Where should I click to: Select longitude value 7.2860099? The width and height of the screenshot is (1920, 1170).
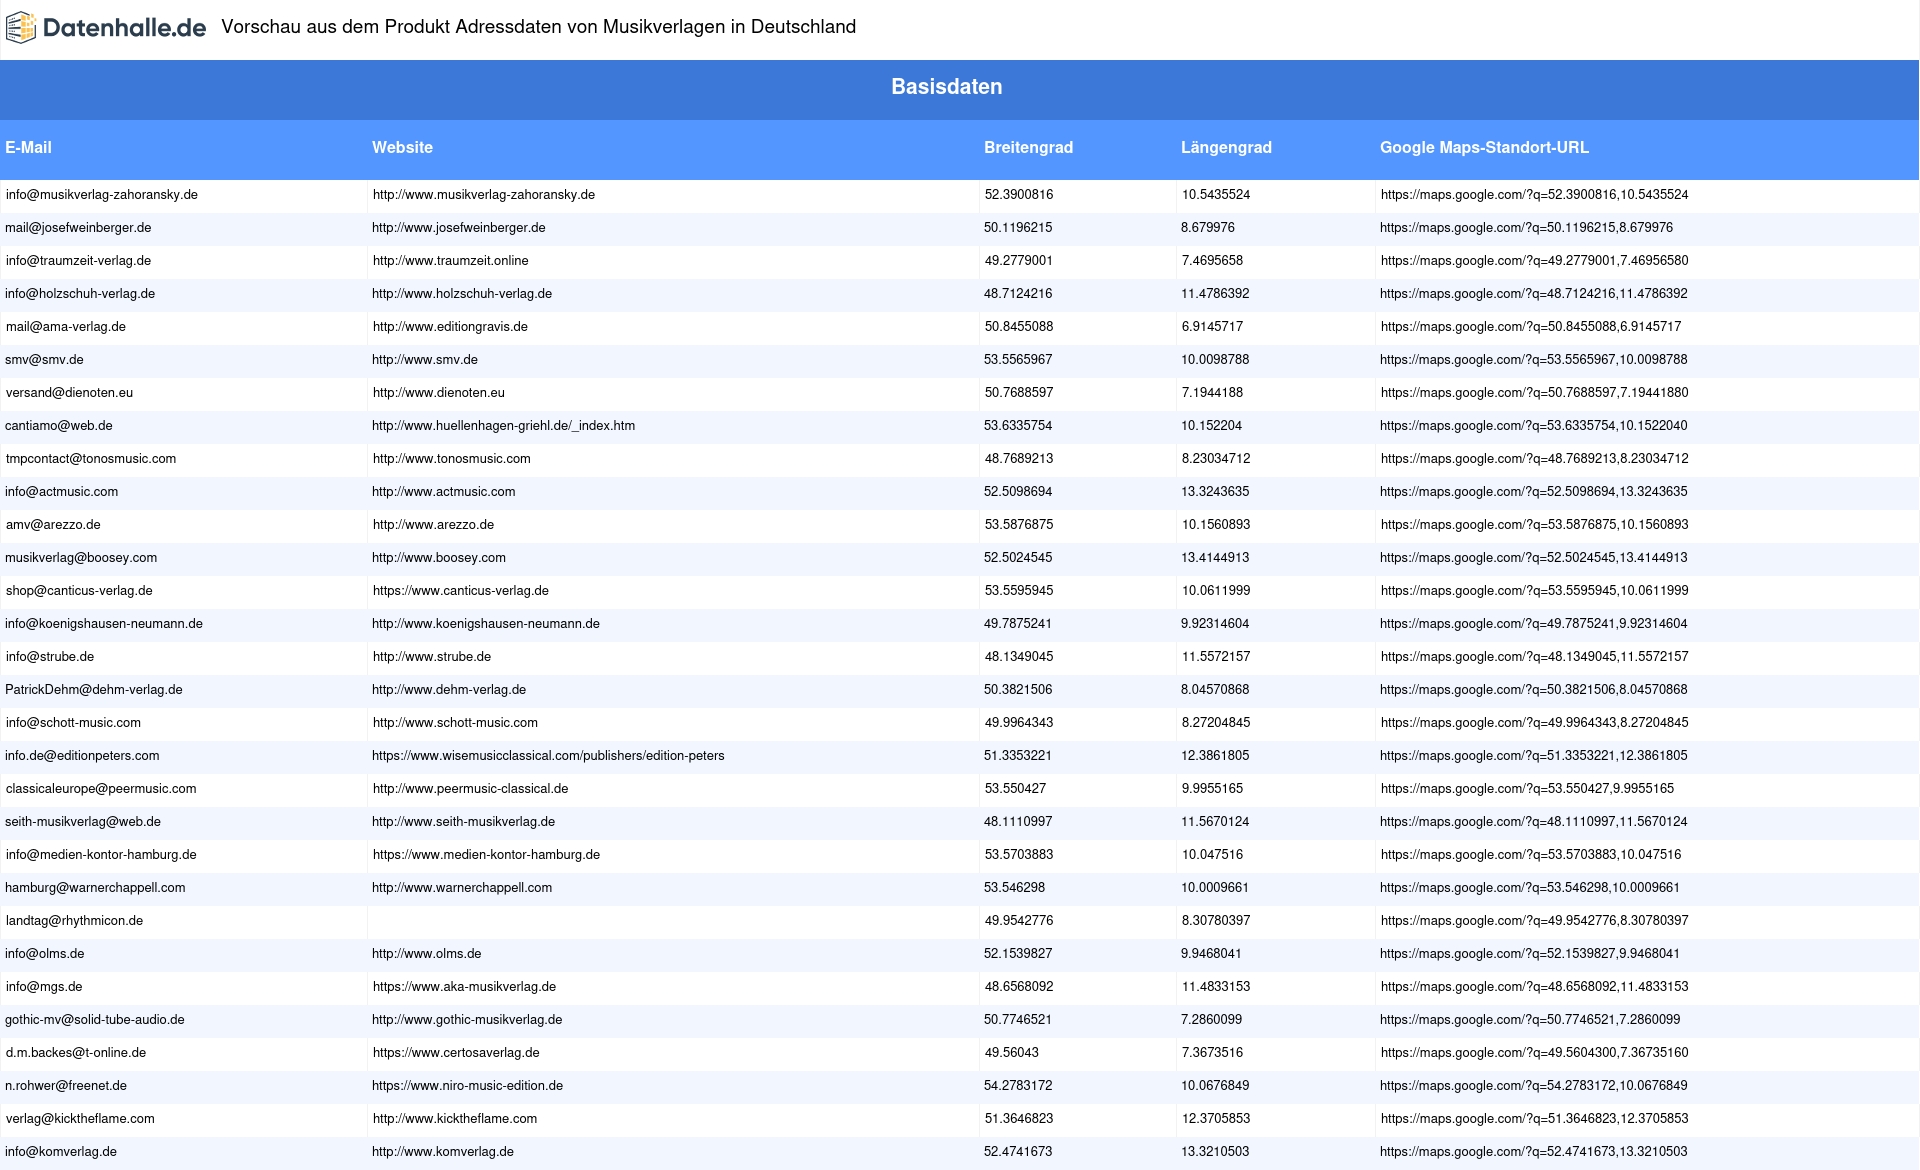[x=1211, y=1020]
